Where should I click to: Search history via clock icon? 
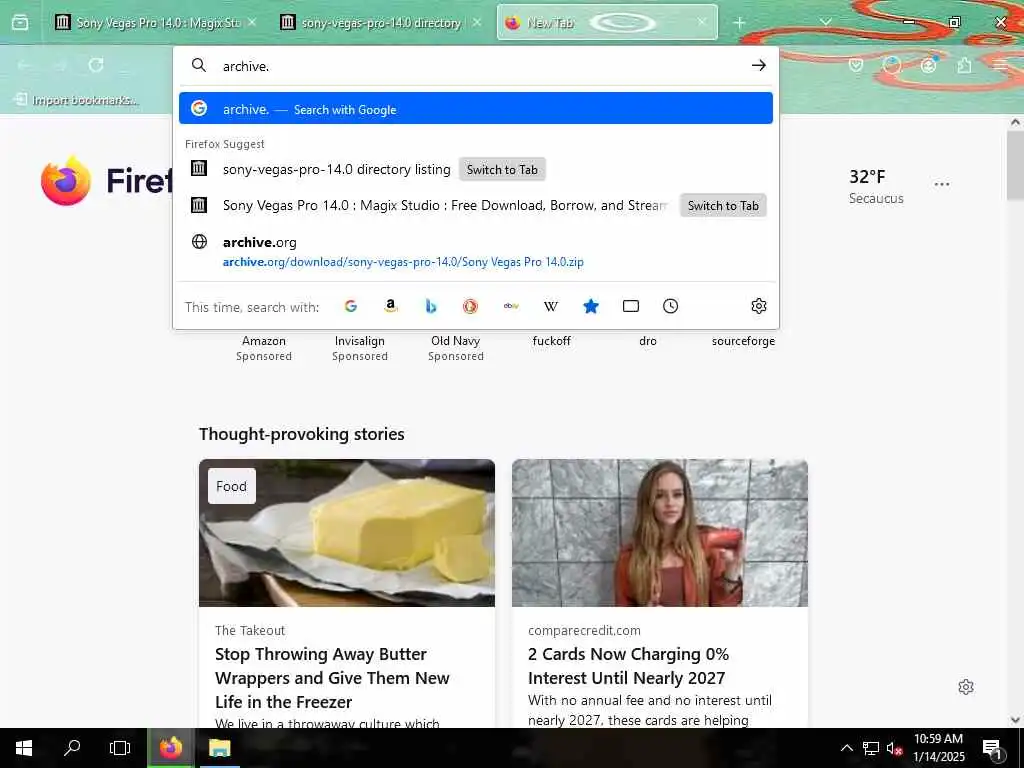tap(671, 306)
